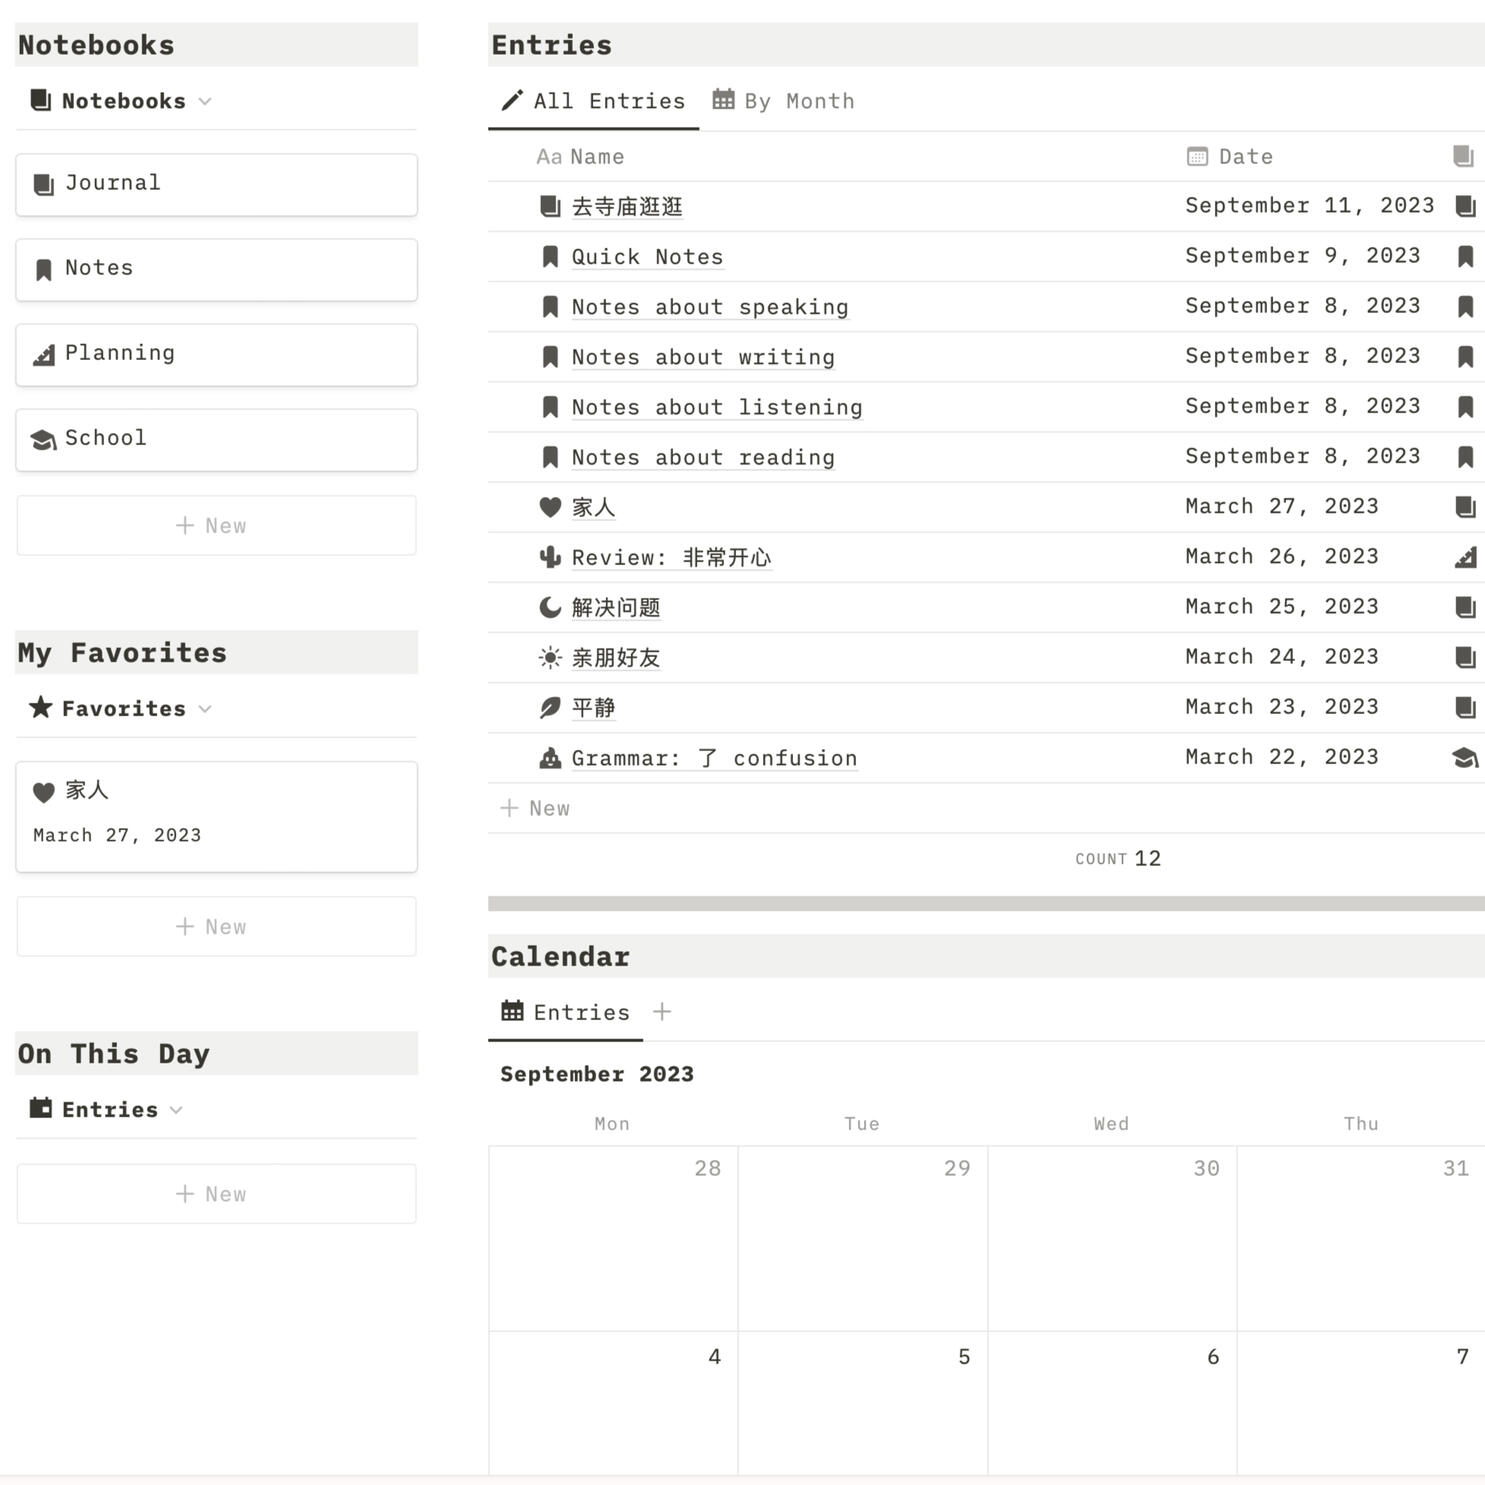The height and width of the screenshot is (1485, 1485).
Task: Click the graduation cap icon on Grammar row
Action: pos(1465,758)
